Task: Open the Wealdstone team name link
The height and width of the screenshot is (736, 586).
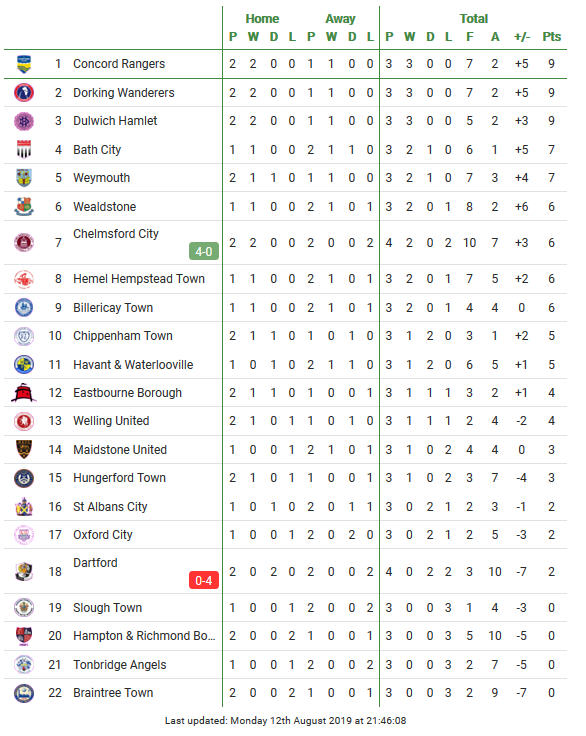Action: point(105,207)
